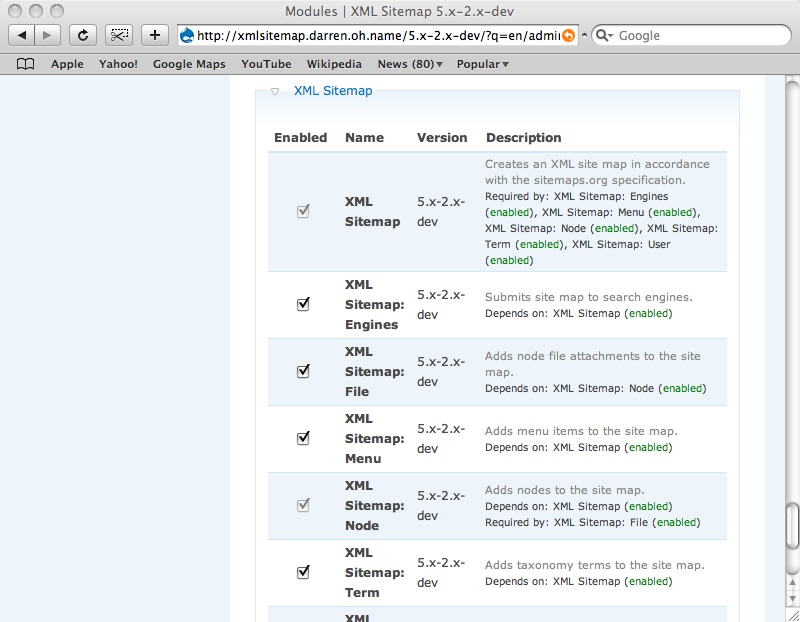The image size is (800, 622).
Task: Click the web clip scissors icon
Action: point(119,35)
